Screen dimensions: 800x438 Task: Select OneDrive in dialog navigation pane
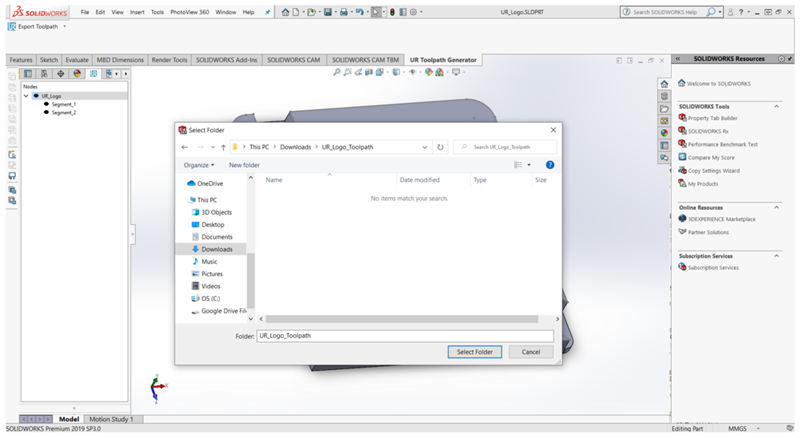tap(210, 183)
